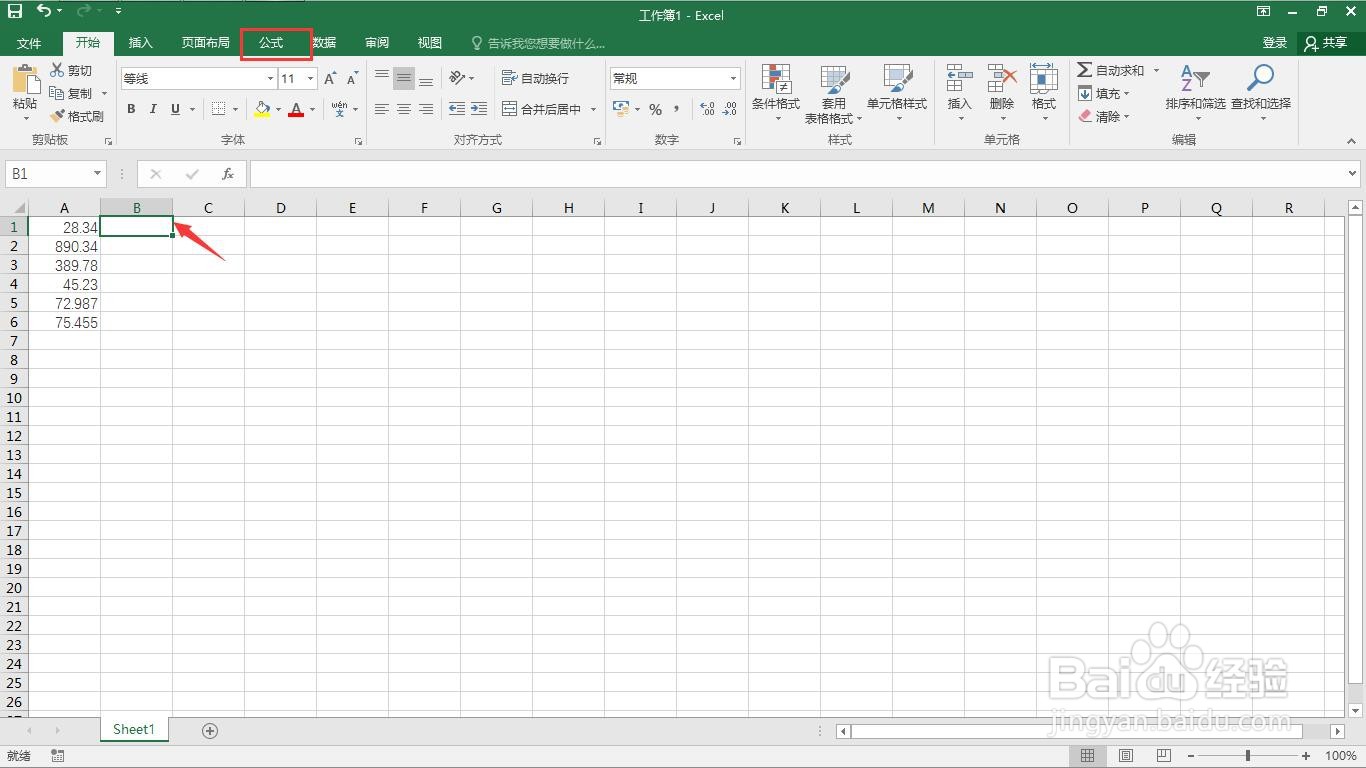1366x768 pixels.
Task: Open the 审阅 tab
Action: 377,43
